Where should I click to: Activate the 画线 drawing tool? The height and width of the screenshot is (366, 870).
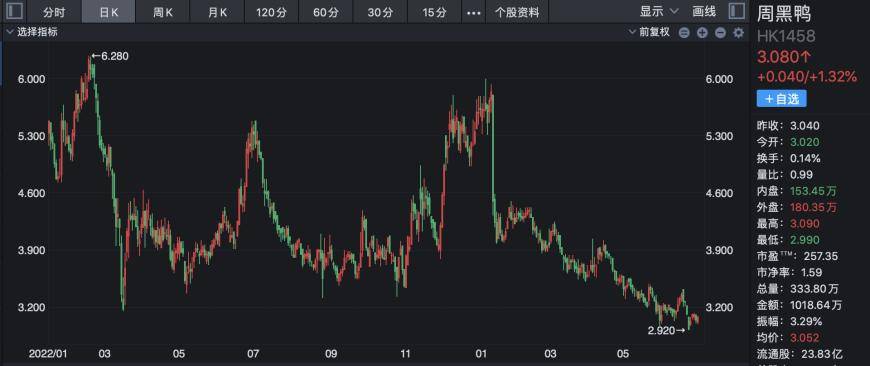[x=704, y=12]
